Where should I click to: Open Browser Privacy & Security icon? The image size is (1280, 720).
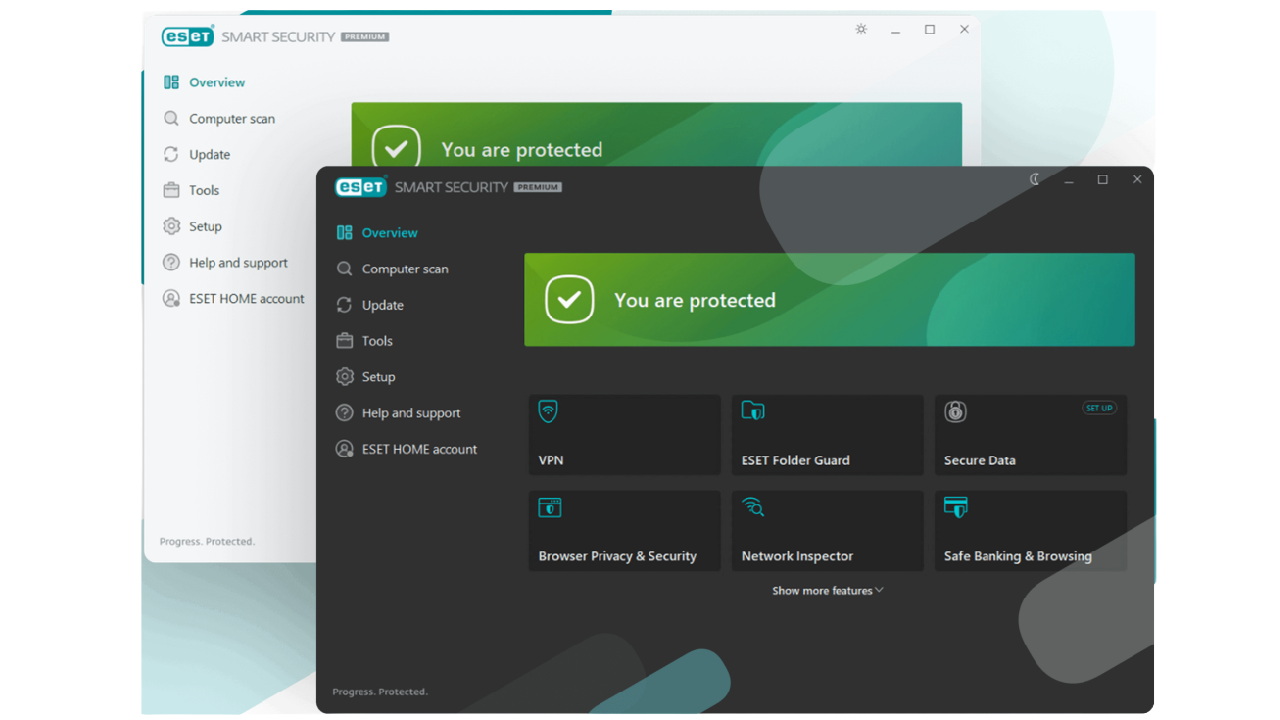[x=550, y=507]
